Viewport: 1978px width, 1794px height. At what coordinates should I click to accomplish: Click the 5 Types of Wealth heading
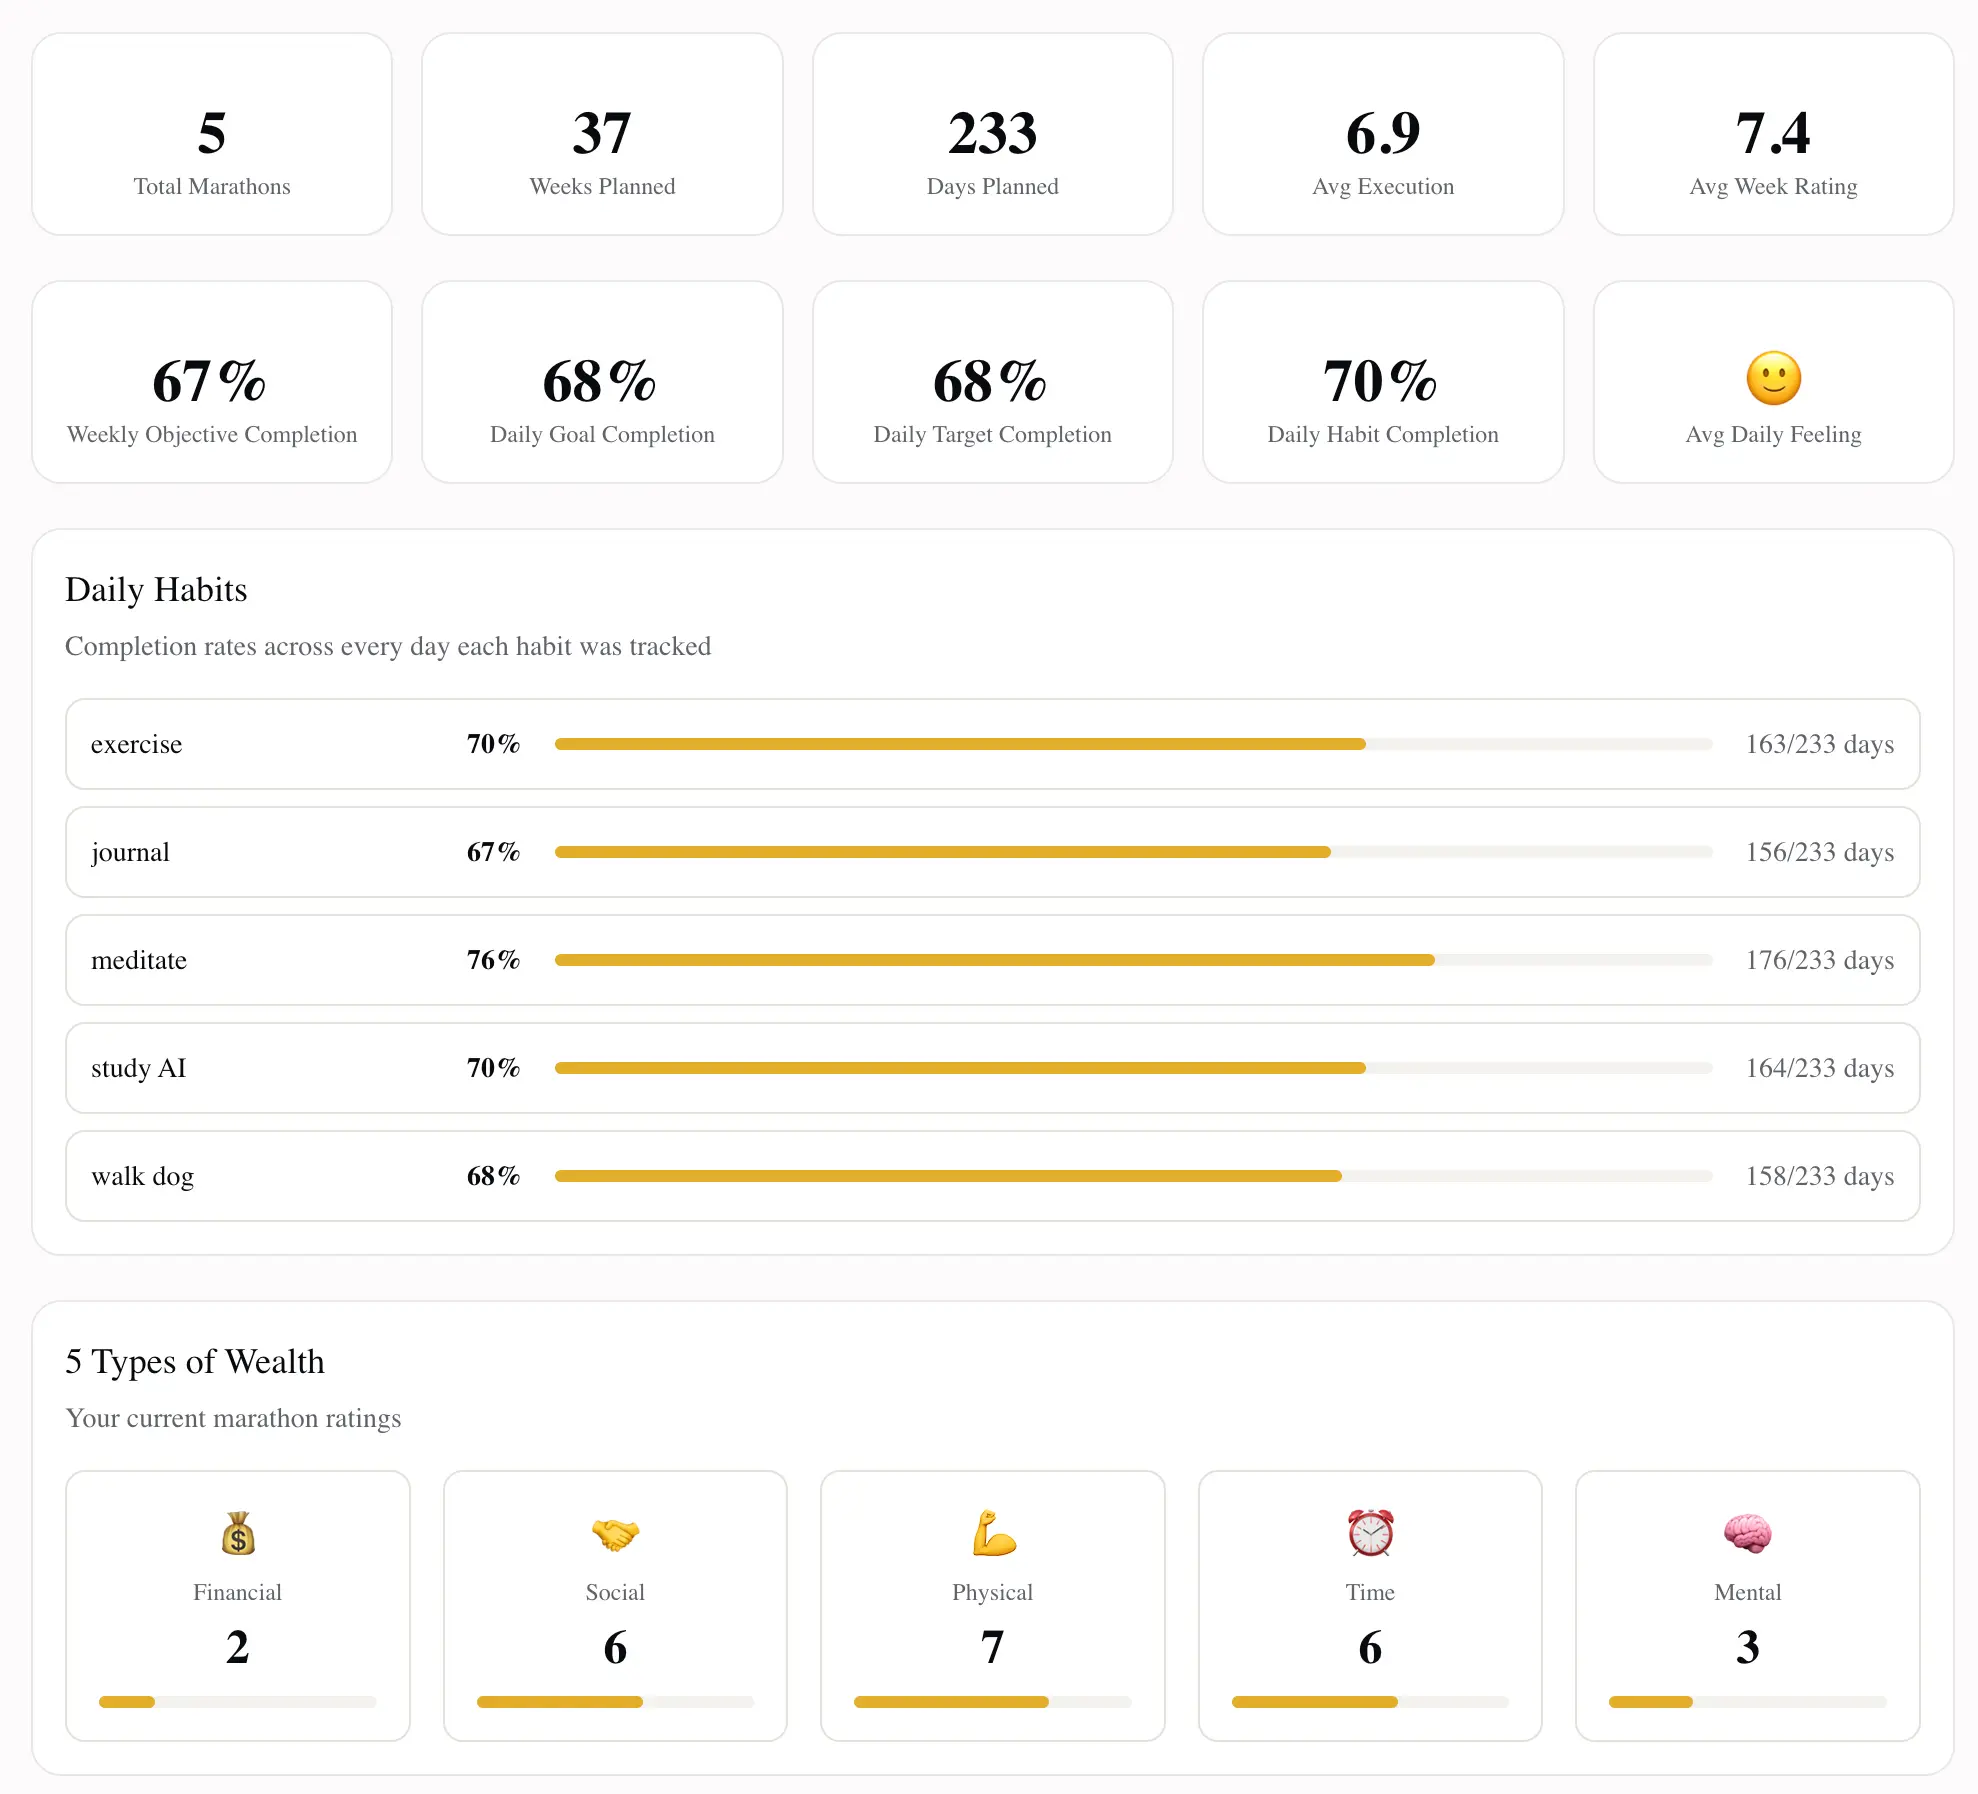click(x=195, y=1362)
